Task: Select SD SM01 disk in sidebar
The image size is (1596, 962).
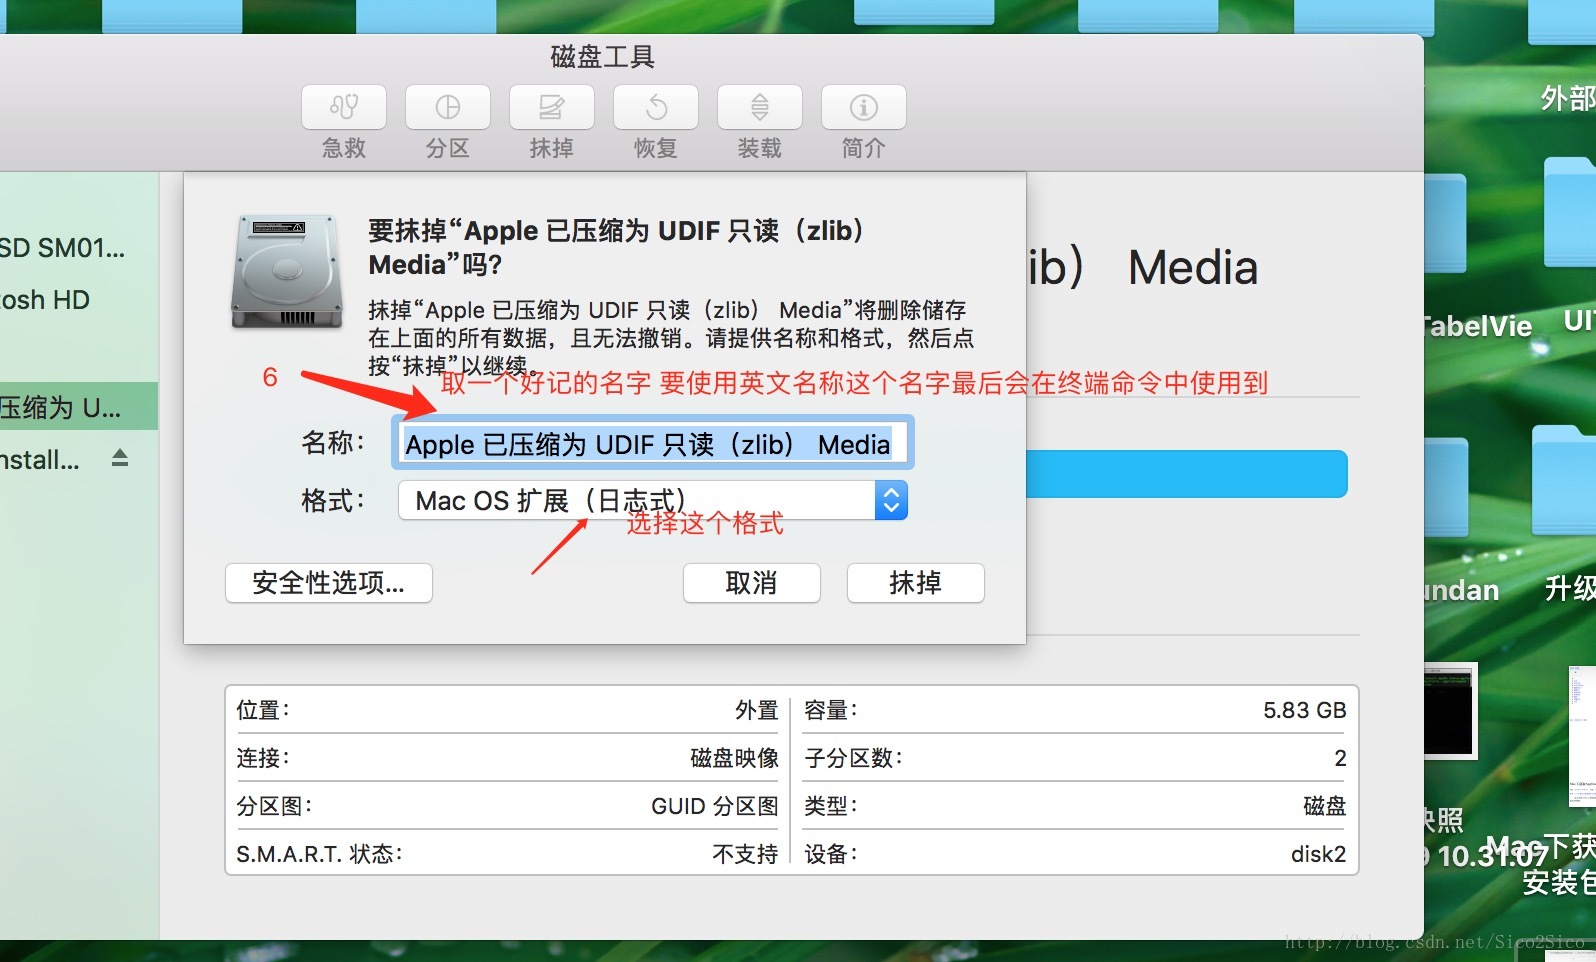Action: pyautogui.click(x=62, y=248)
